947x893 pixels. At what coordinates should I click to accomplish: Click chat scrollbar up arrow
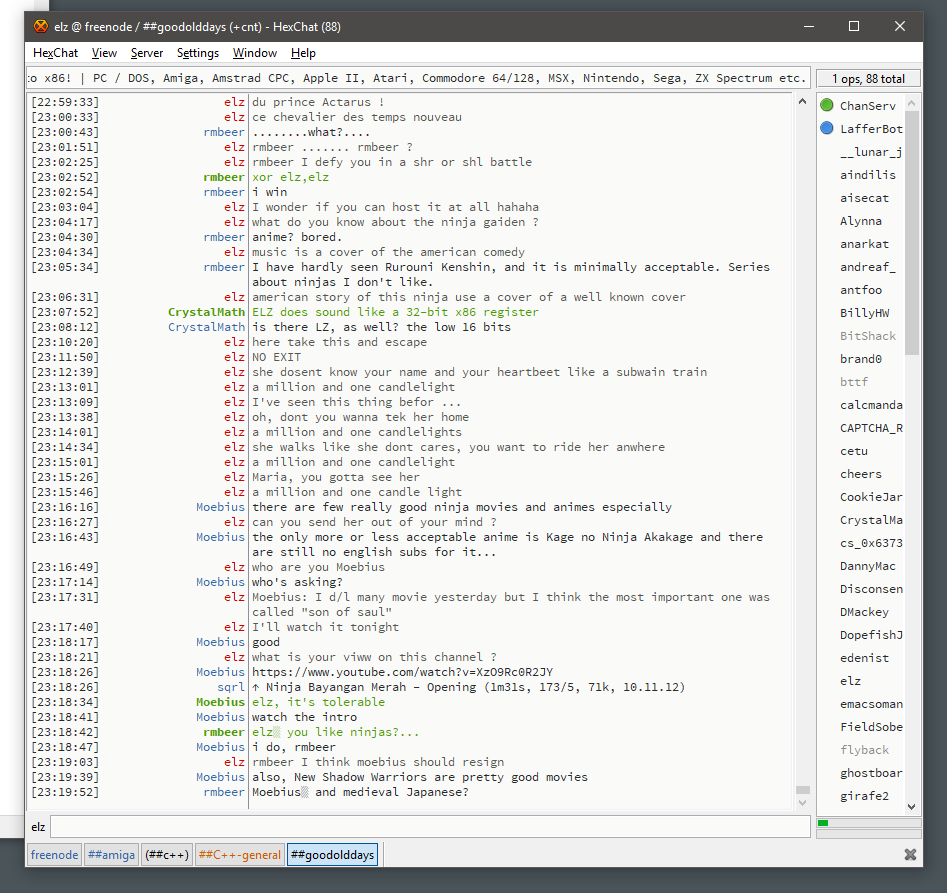[802, 101]
